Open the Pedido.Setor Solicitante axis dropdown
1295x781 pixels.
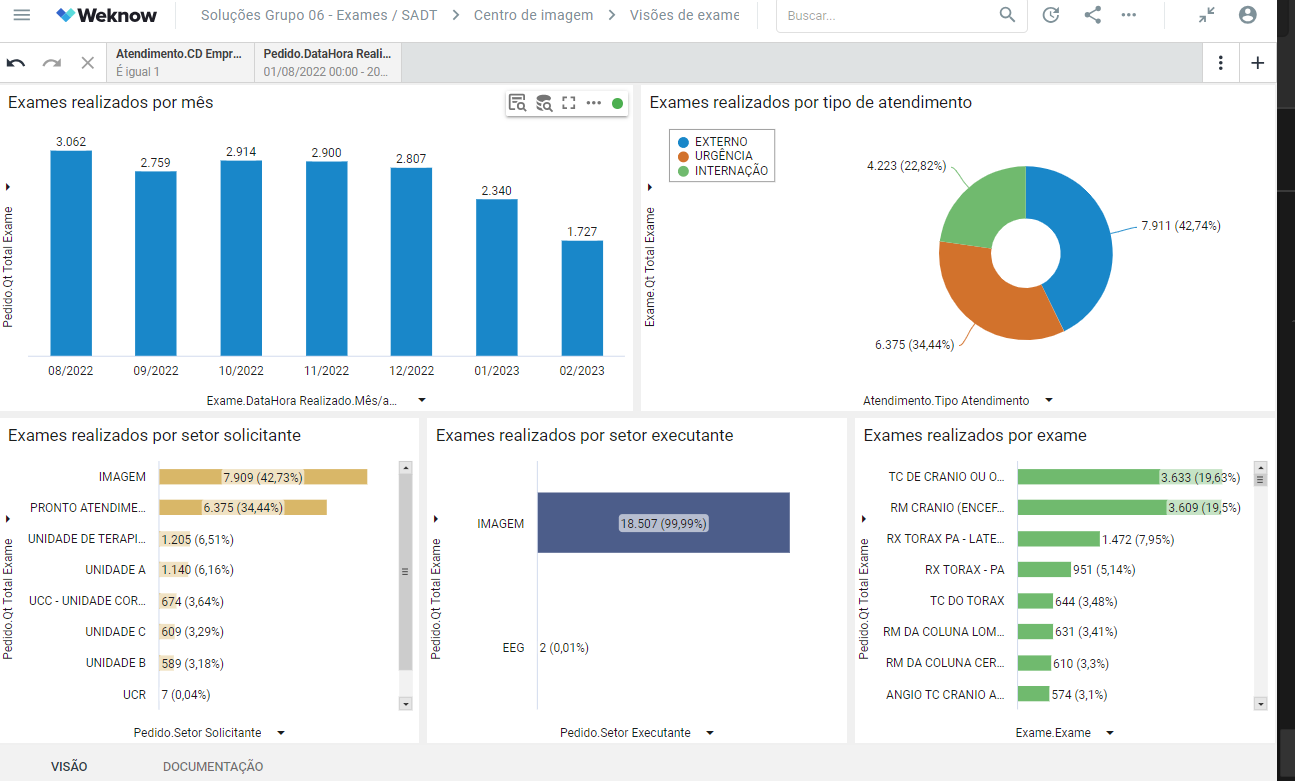pos(281,733)
